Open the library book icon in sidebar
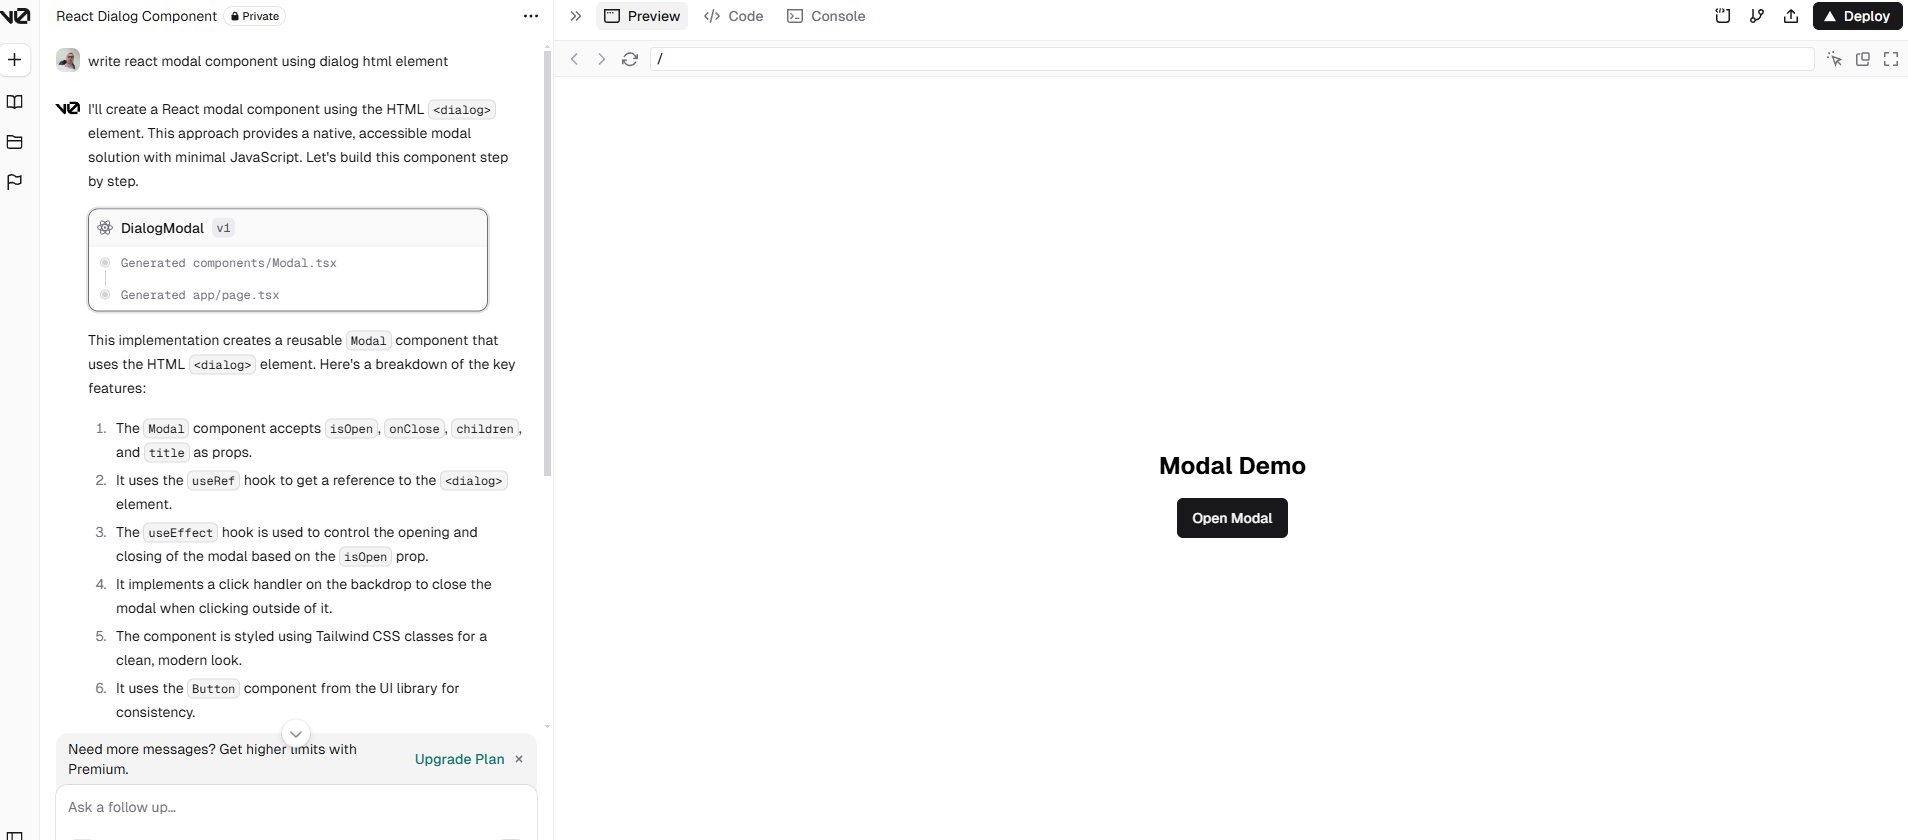 point(15,102)
